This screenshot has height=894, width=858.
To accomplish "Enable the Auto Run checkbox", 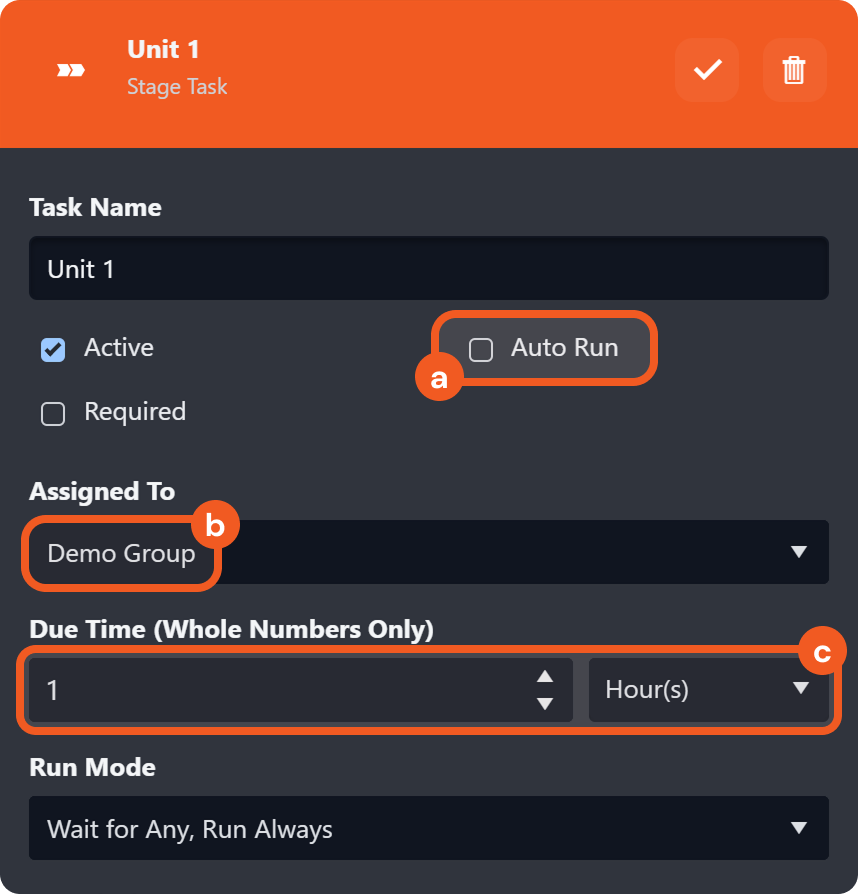I will point(481,350).
